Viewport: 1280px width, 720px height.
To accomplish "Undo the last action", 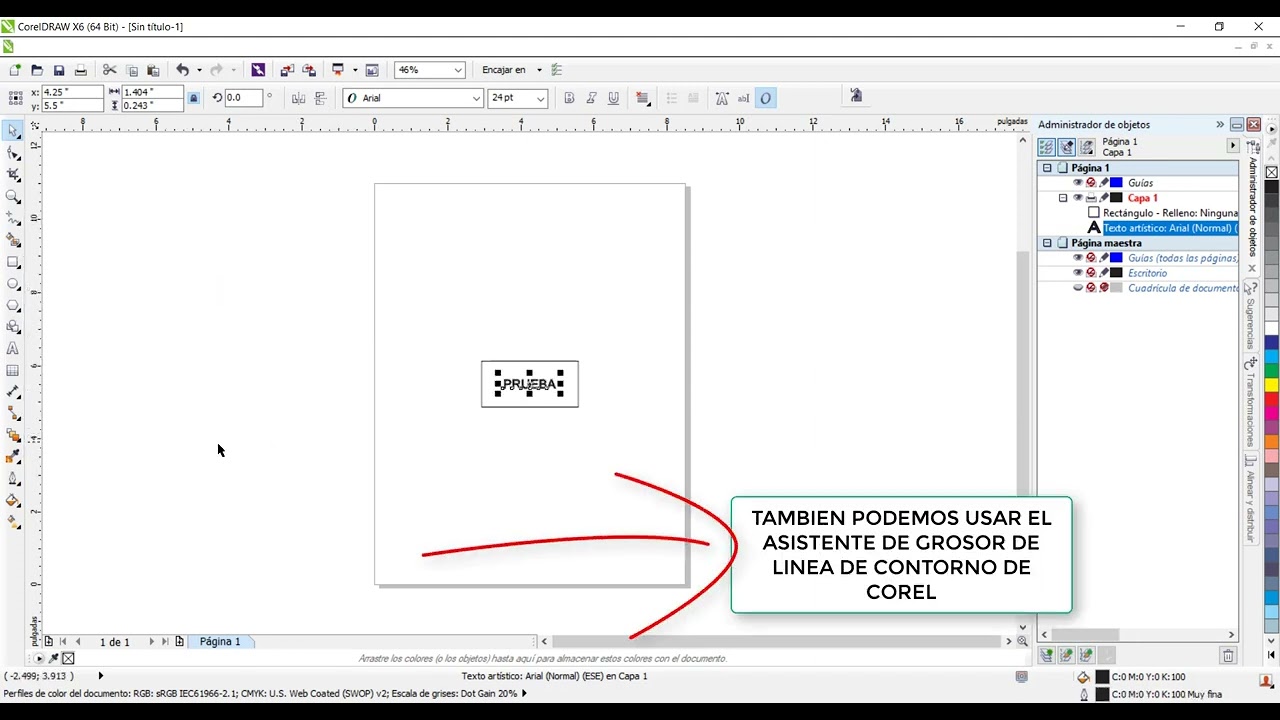I will [x=182, y=70].
